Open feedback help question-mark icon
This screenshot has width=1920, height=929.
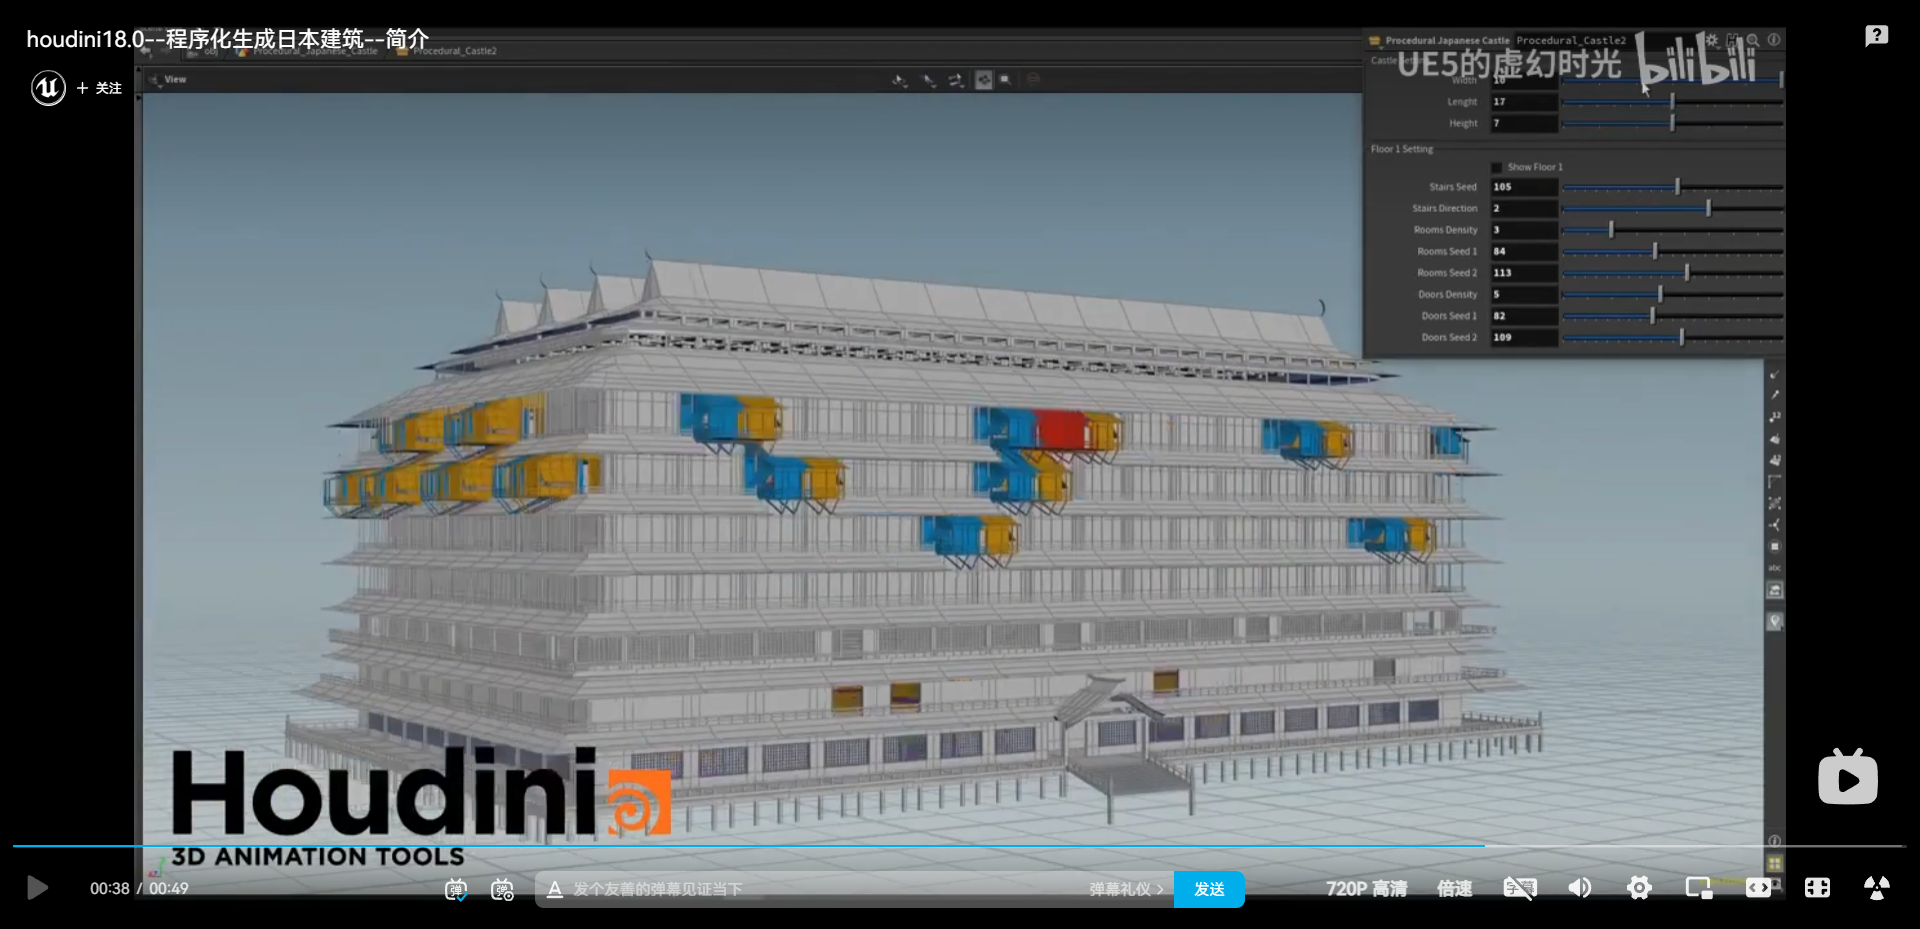point(1876,36)
